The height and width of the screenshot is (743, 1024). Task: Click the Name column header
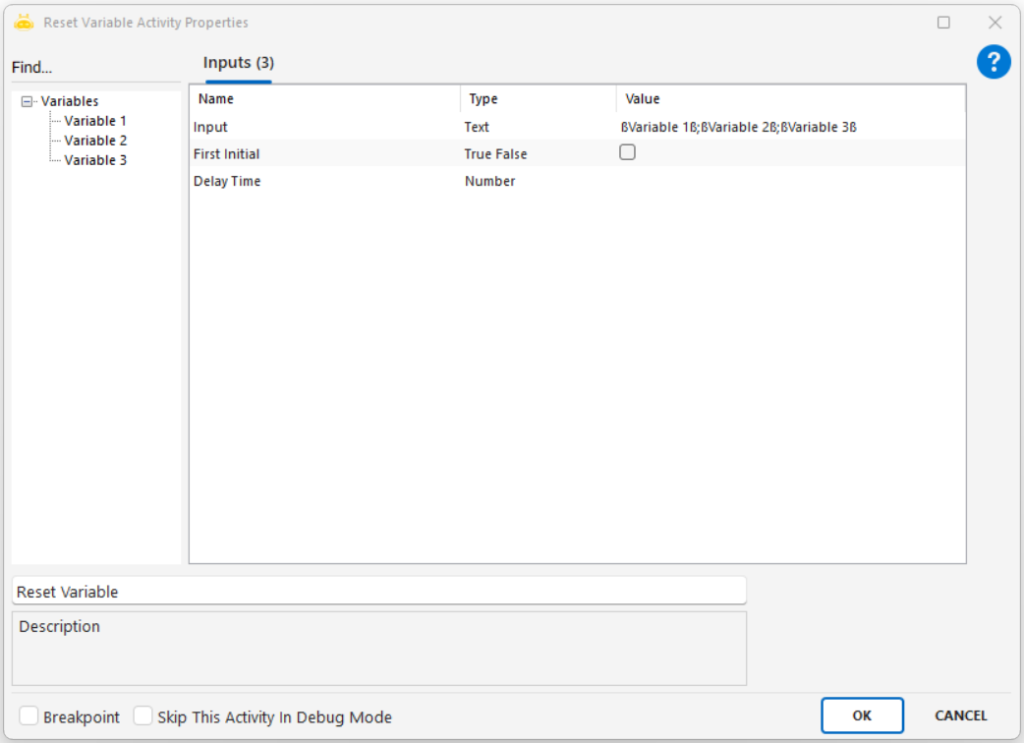324,99
